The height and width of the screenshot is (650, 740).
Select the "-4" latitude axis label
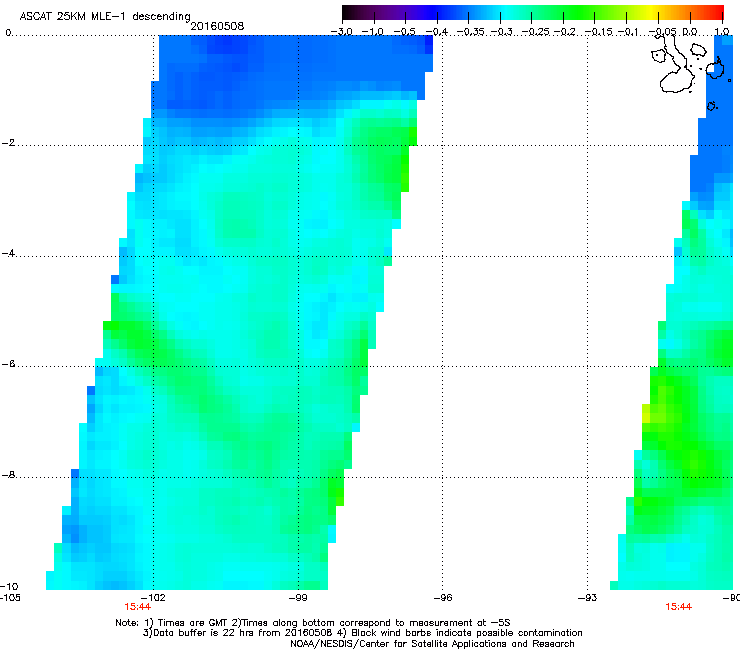(8, 253)
